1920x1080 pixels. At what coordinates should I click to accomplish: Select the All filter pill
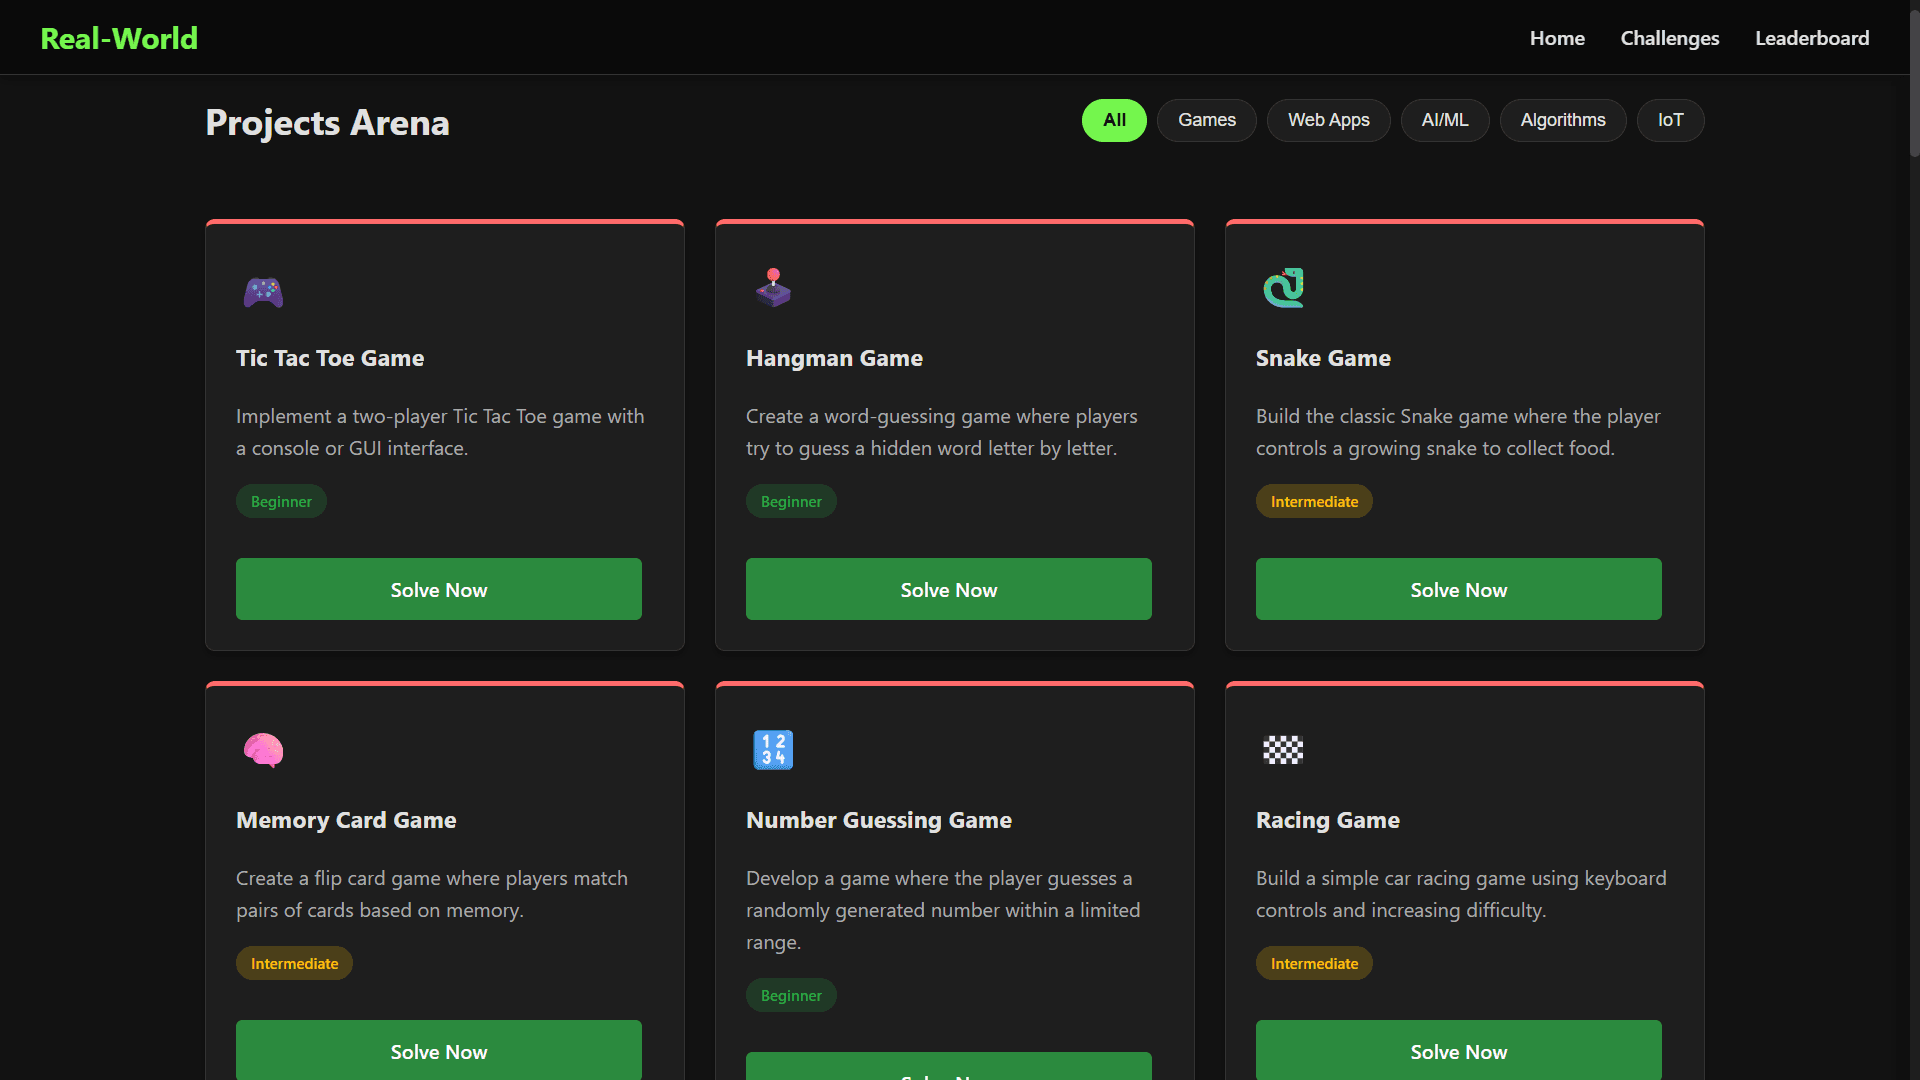coord(1114,120)
